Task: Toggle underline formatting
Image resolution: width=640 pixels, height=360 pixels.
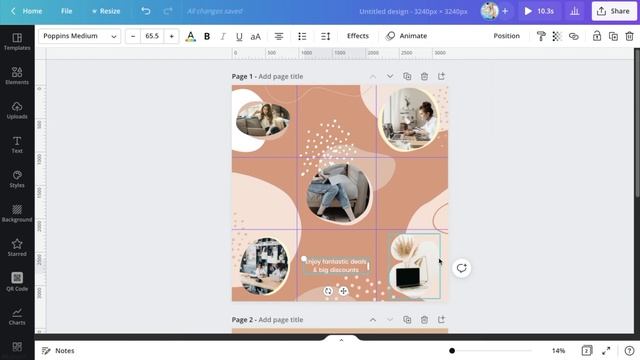Action: click(x=239, y=37)
